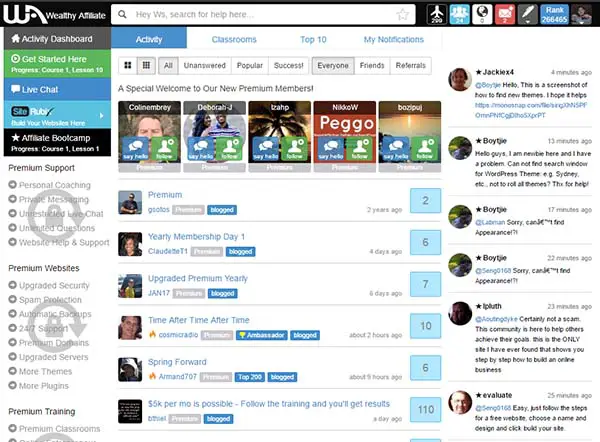
Task: Say hello to bozipuj
Action: pos(396,149)
